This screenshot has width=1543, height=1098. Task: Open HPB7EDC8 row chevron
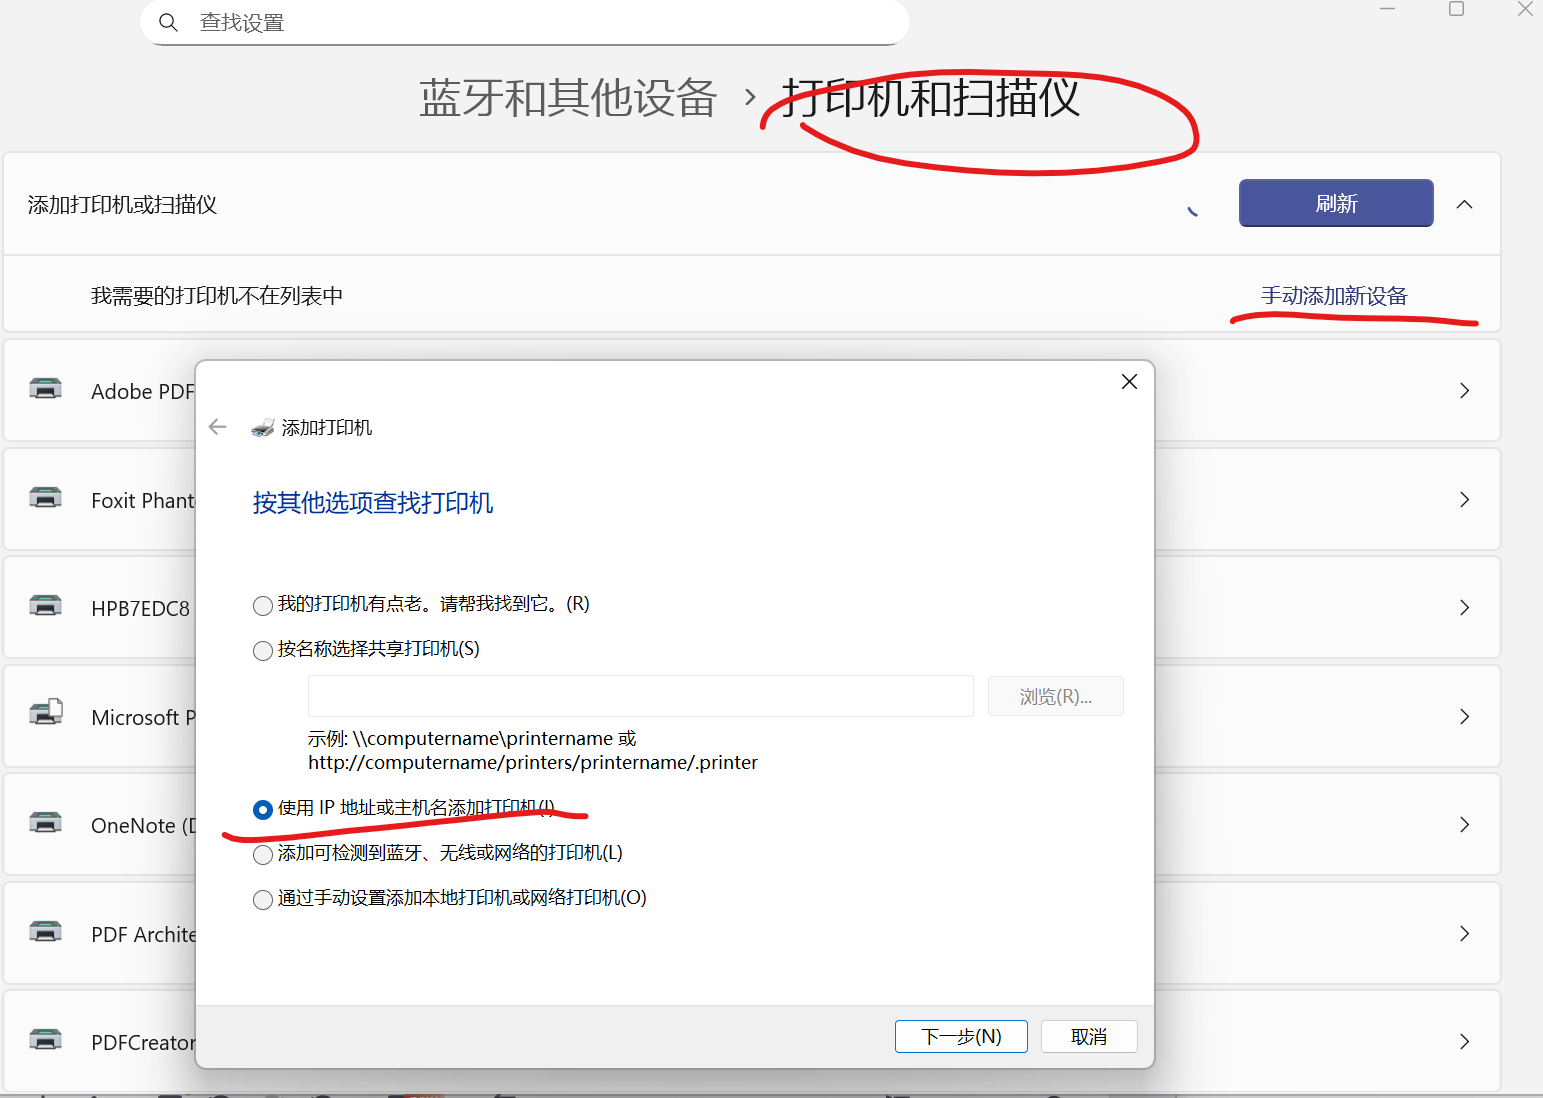point(1464,607)
